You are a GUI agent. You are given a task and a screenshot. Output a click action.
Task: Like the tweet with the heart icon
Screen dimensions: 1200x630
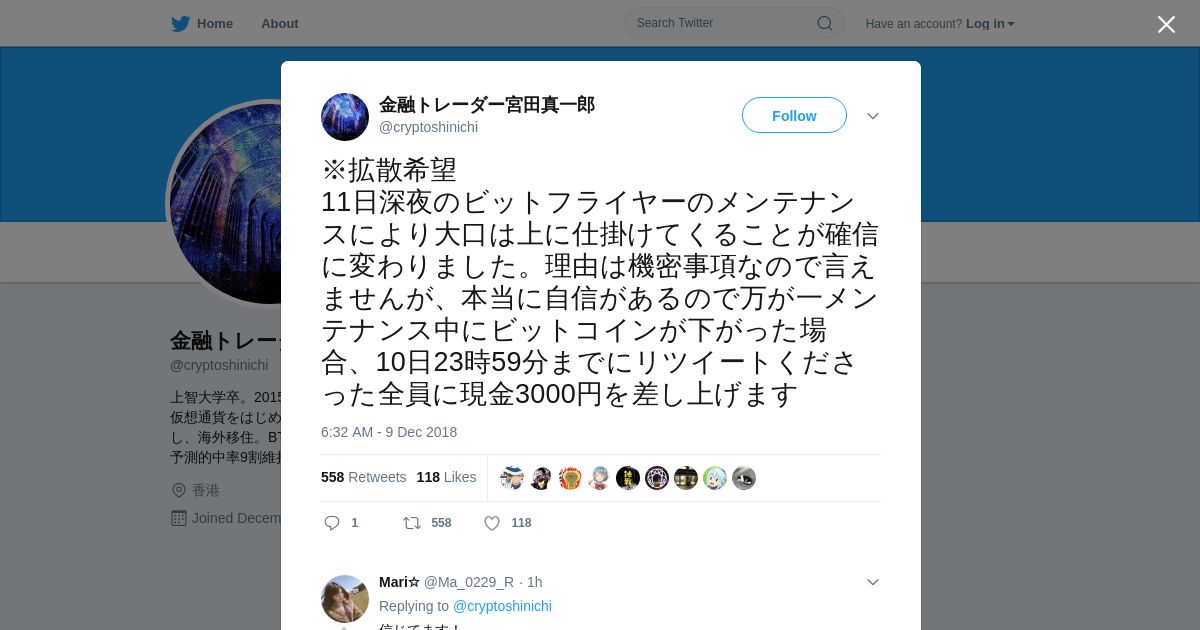pos(492,523)
